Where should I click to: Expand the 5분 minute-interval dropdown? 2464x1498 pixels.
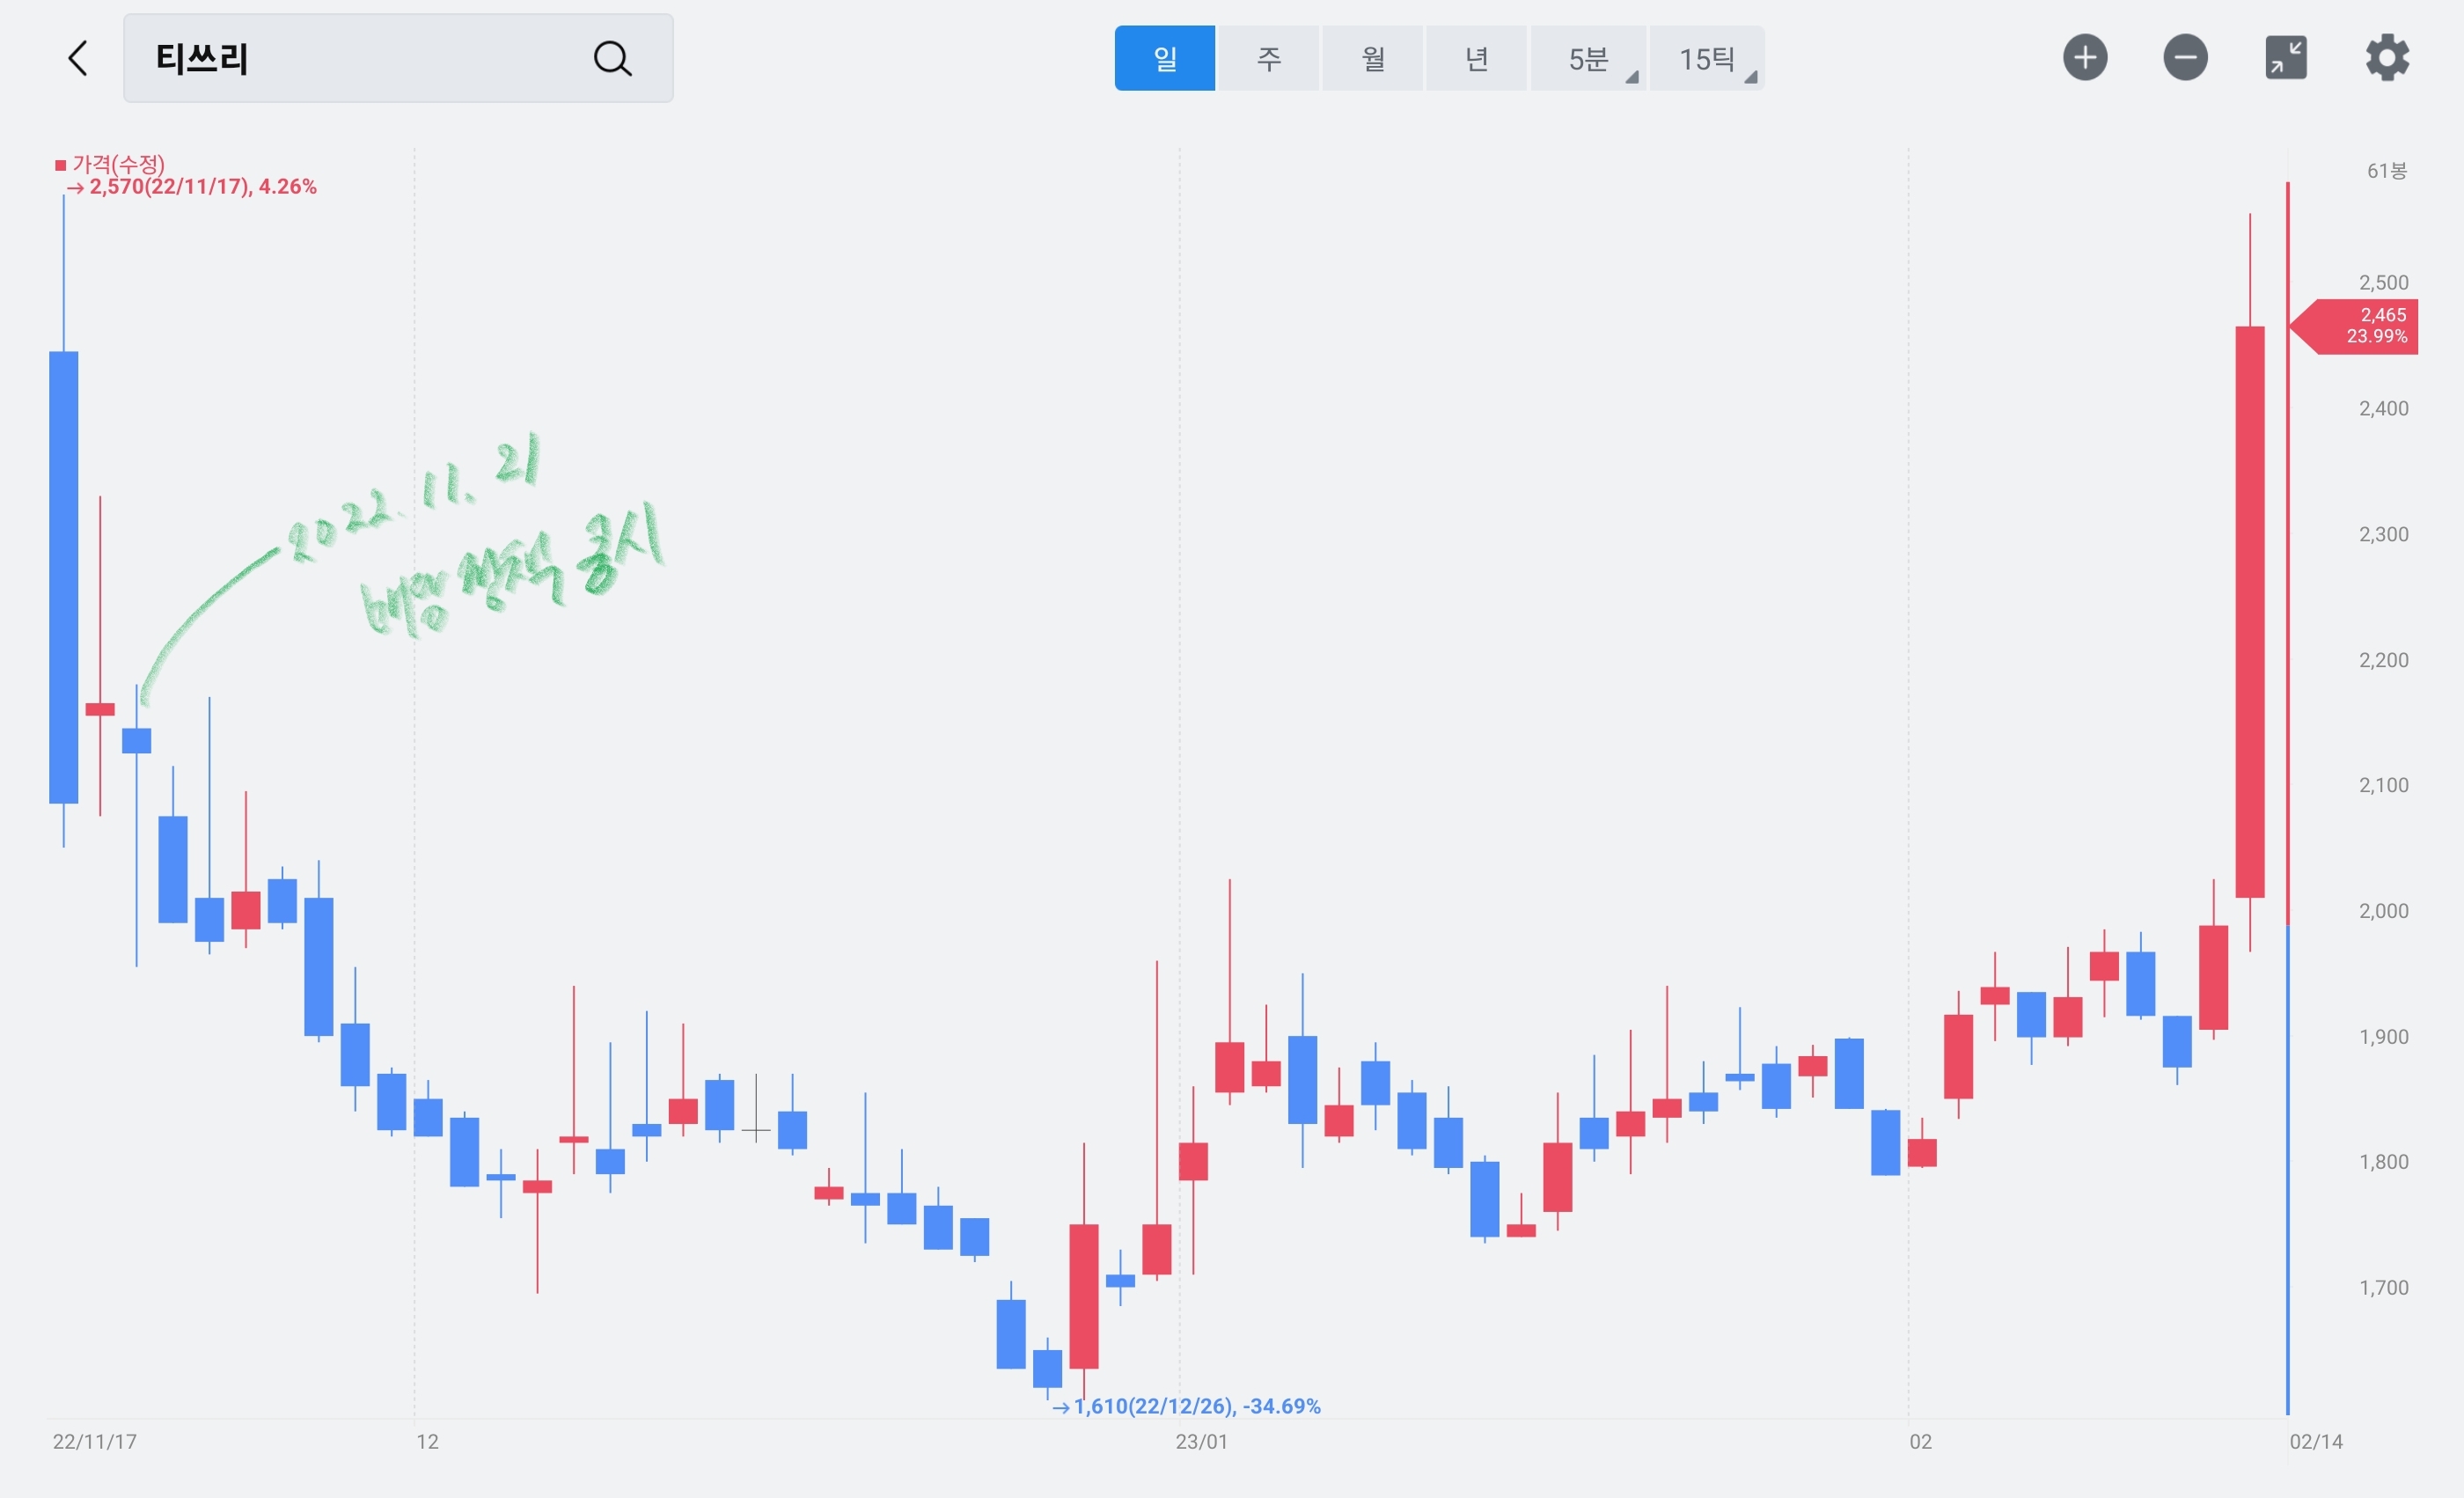pos(1588,58)
